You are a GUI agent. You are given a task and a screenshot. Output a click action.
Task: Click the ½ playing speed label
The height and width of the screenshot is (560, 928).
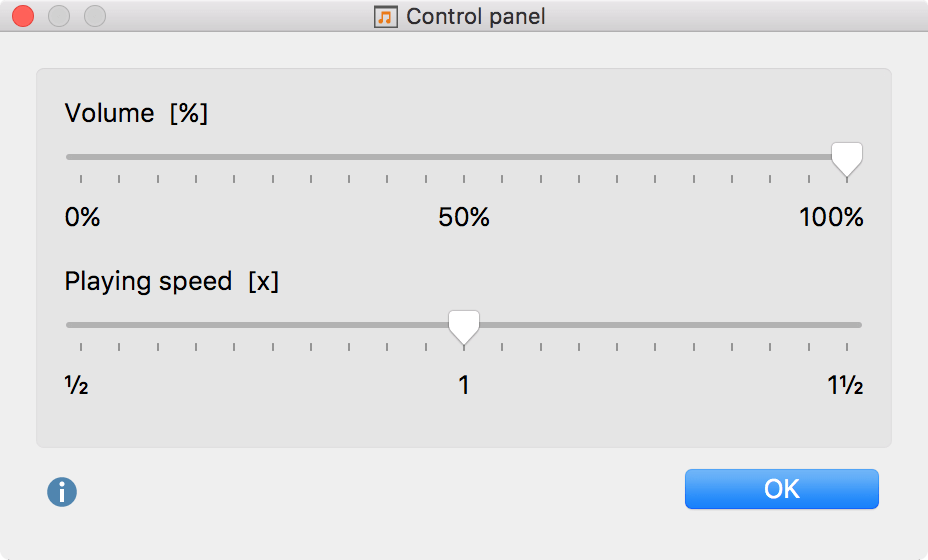pos(77,385)
